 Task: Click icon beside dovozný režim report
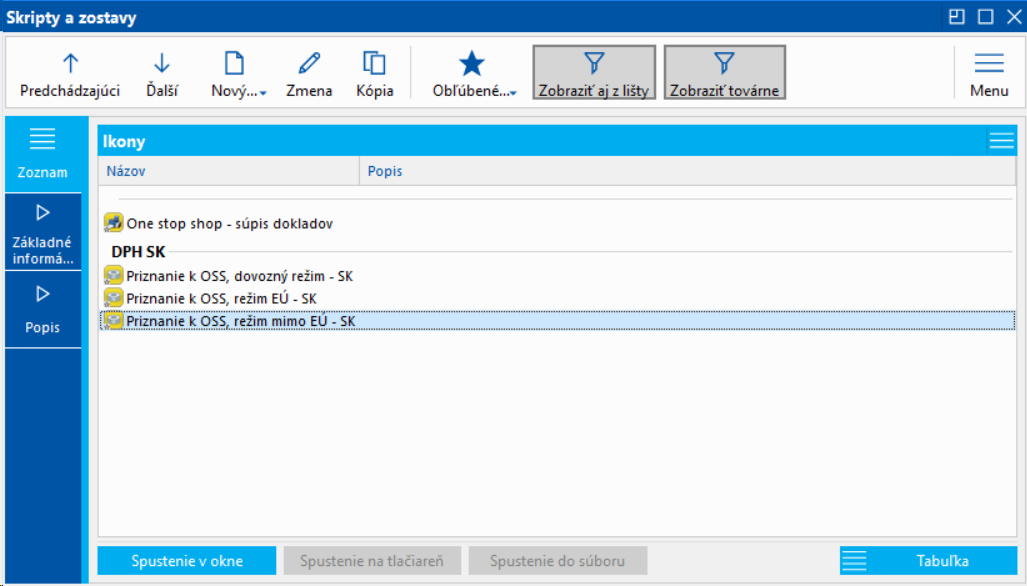click(113, 276)
